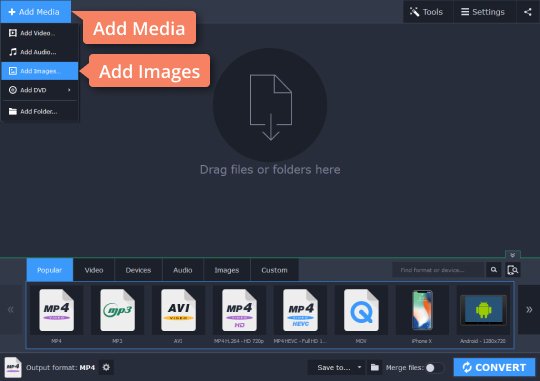Select the MOV QuickTime preset
The height and width of the screenshot is (381, 540).
tap(361, 315)
